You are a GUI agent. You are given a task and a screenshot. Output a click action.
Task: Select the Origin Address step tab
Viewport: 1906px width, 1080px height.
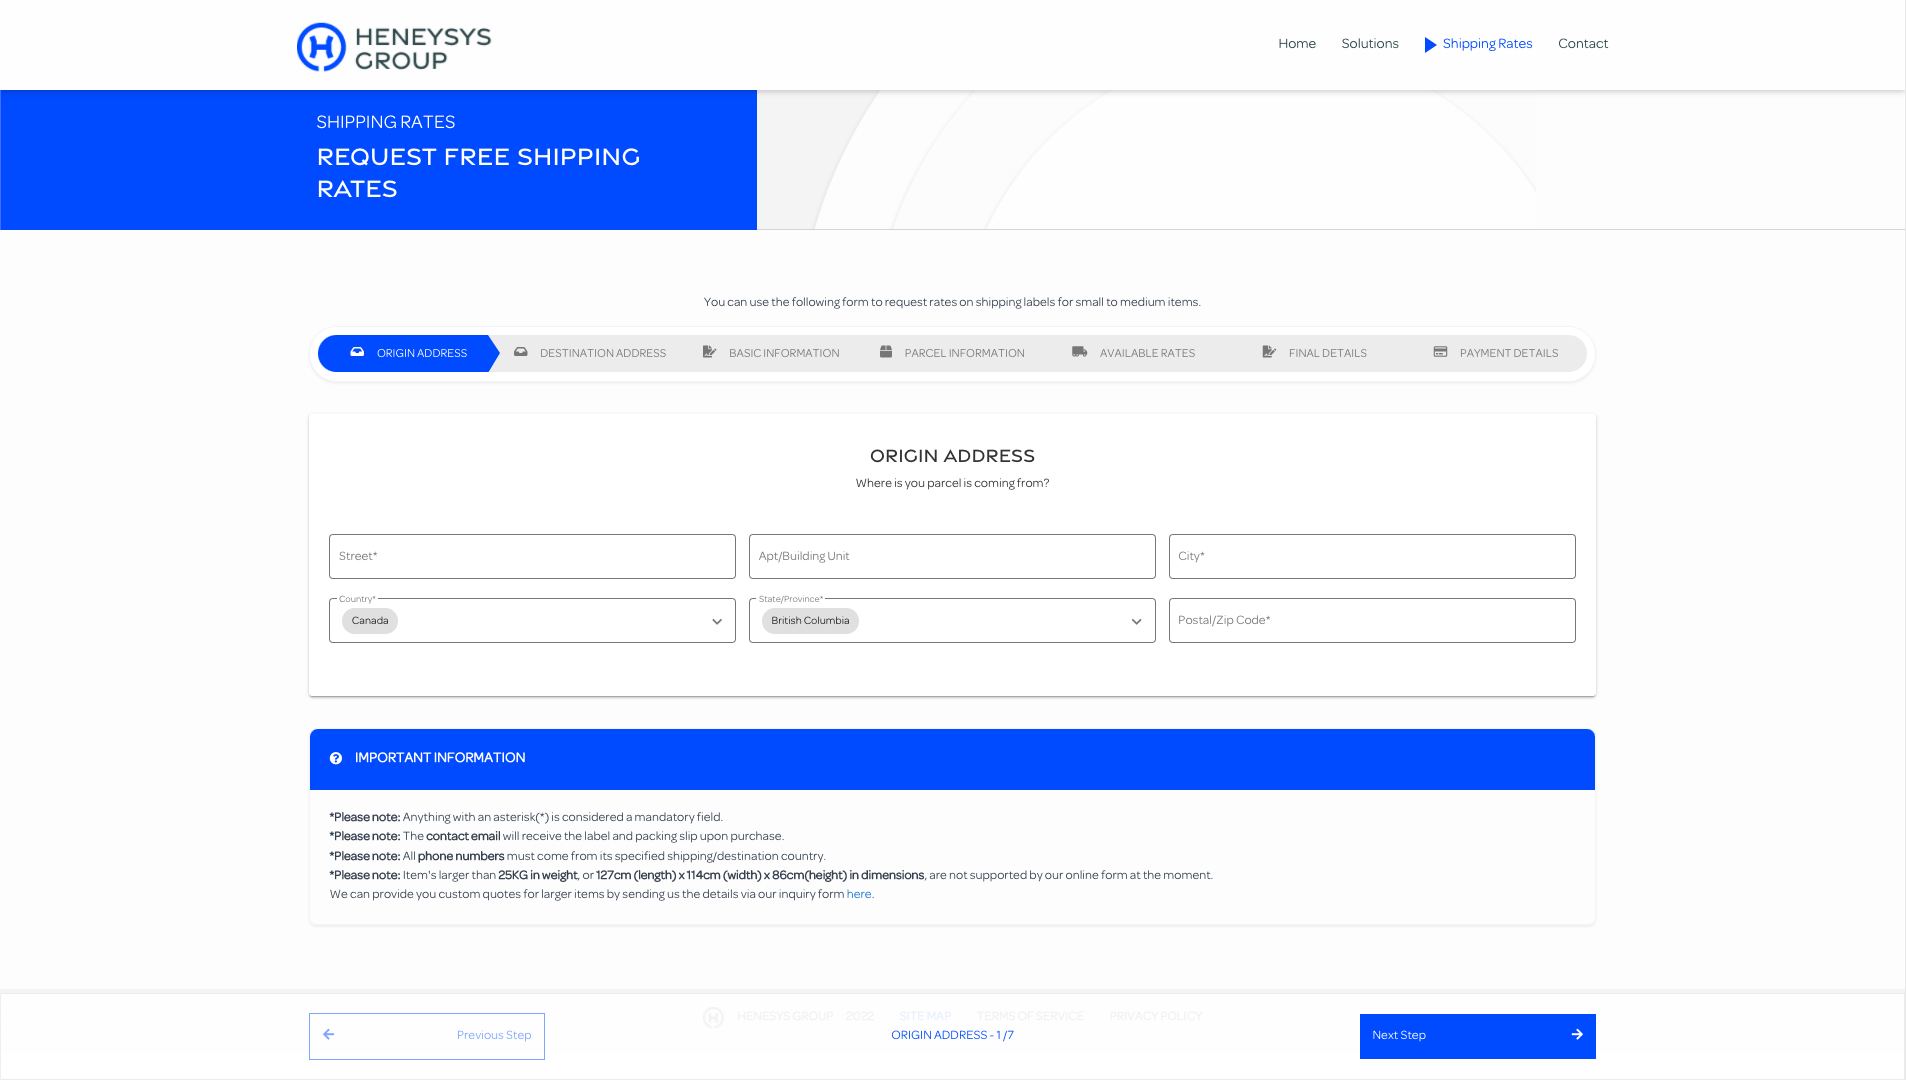pos(408,353)
